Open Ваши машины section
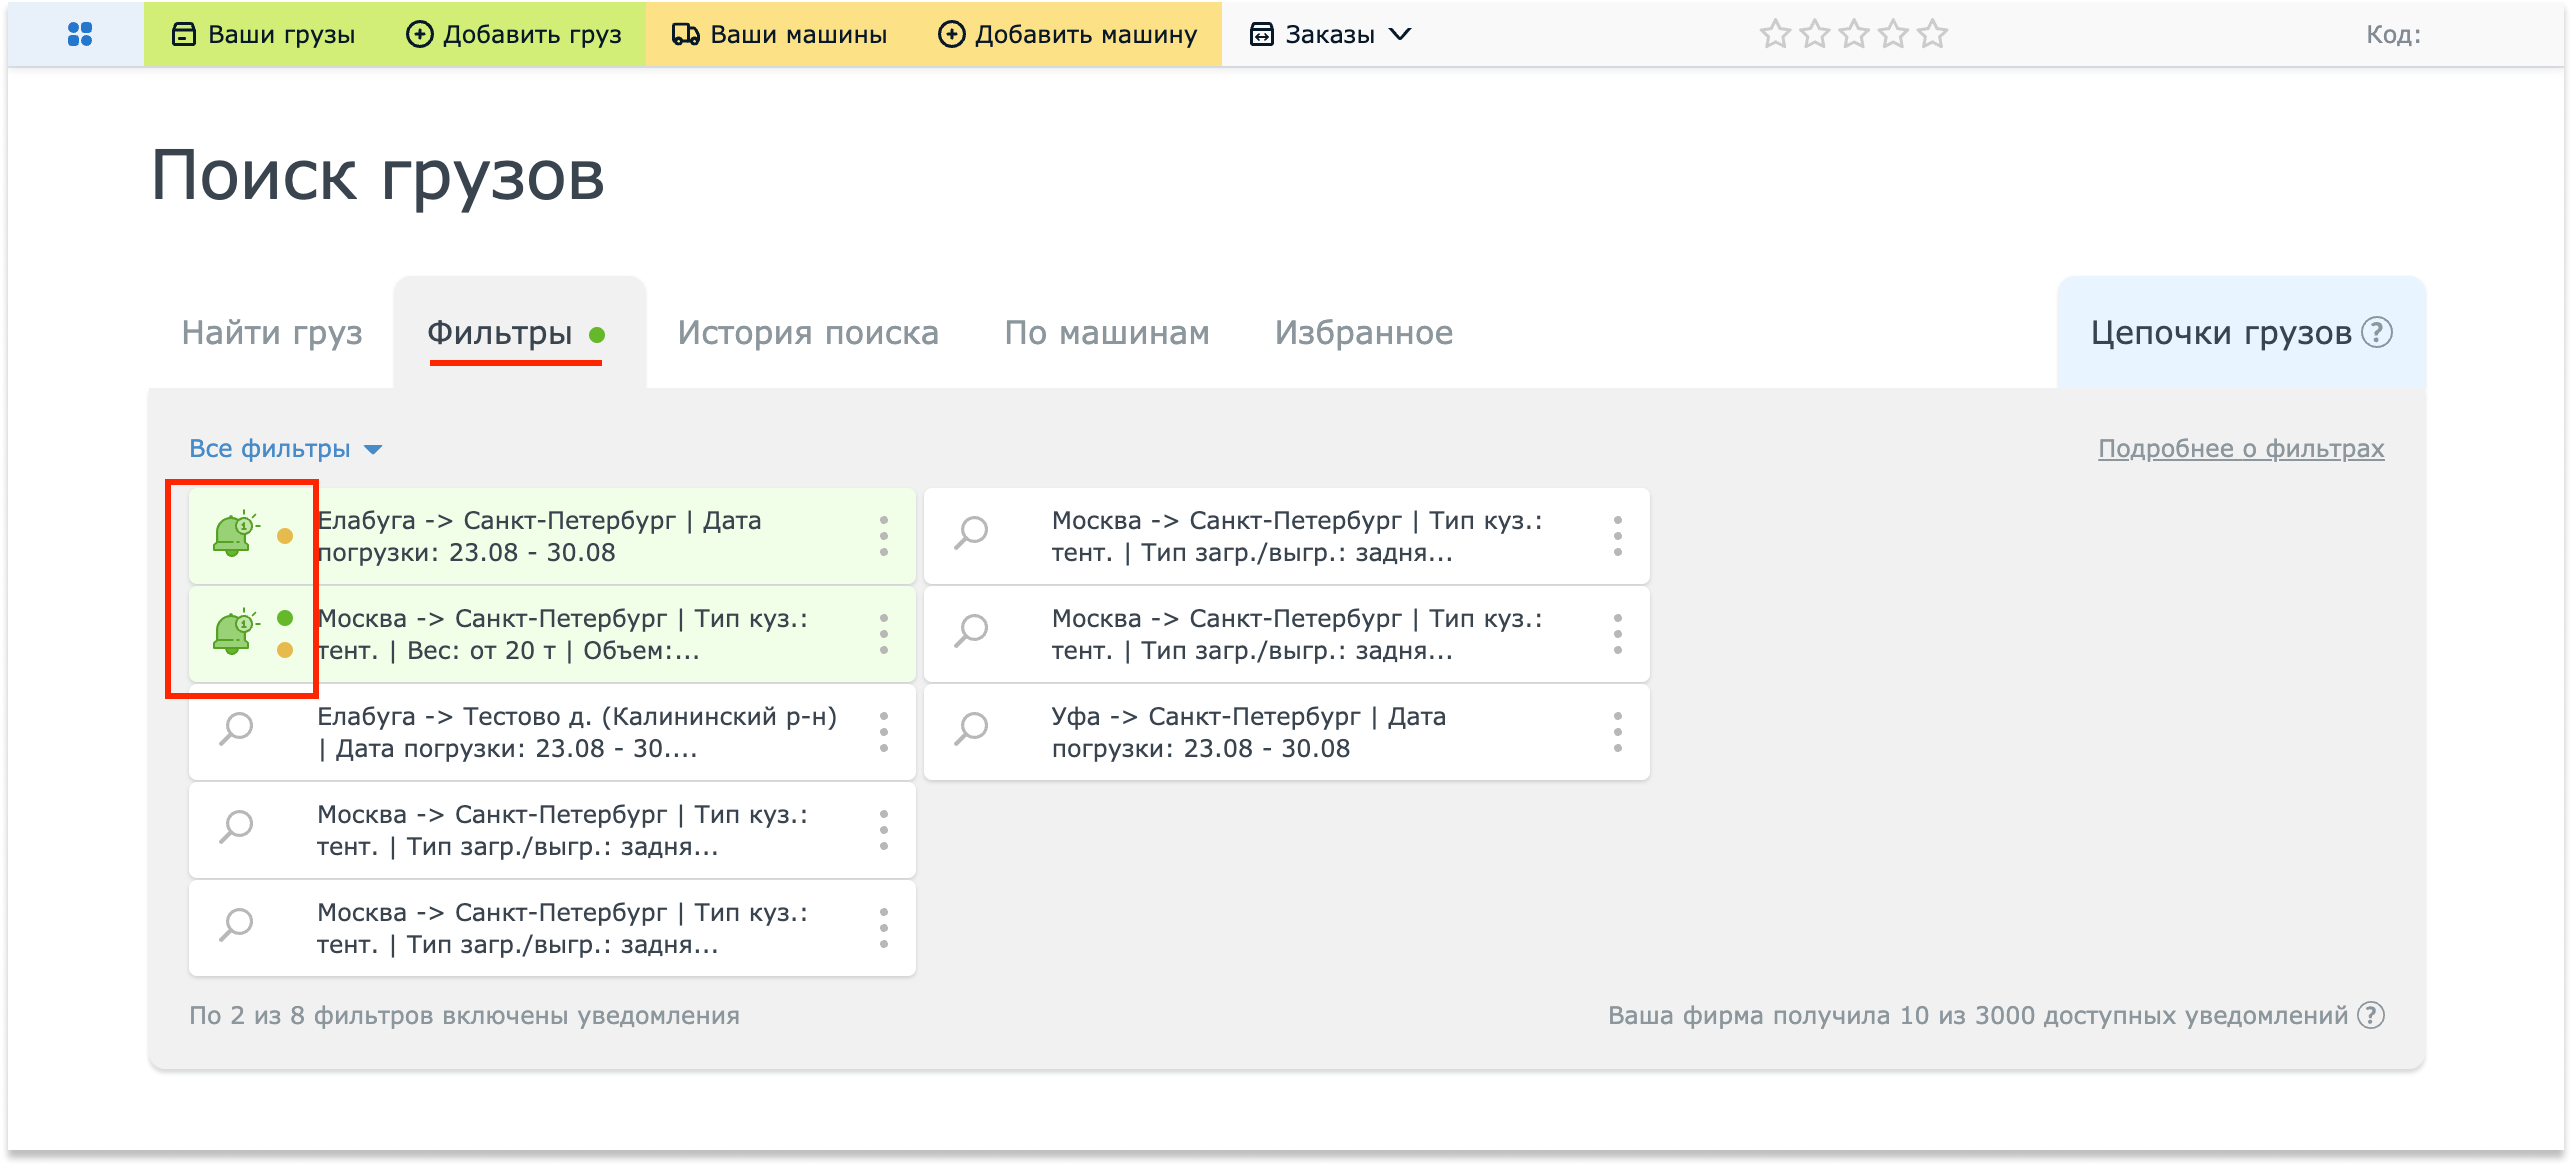Screen dimensions: 2572x1166 point(779,34)
